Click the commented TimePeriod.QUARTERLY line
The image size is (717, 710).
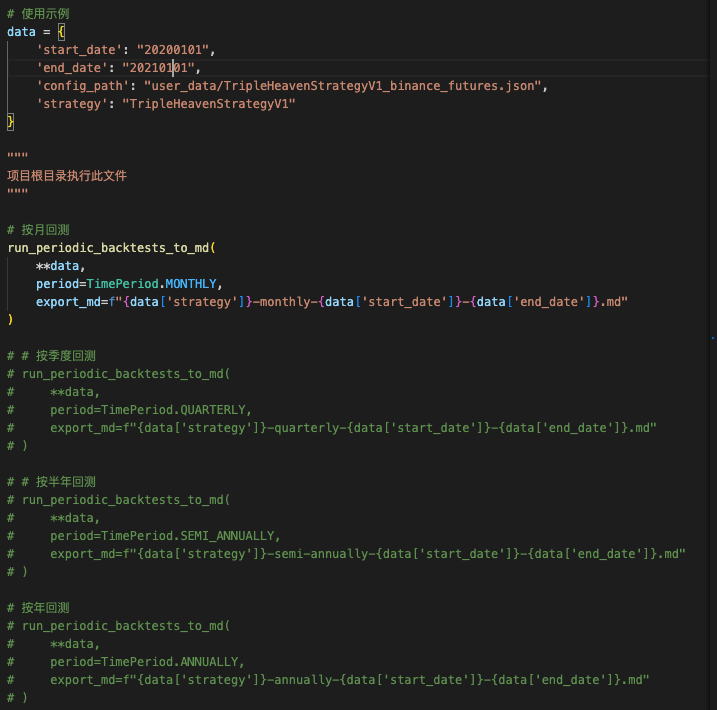pyautogui.click(x=150, y=410)
